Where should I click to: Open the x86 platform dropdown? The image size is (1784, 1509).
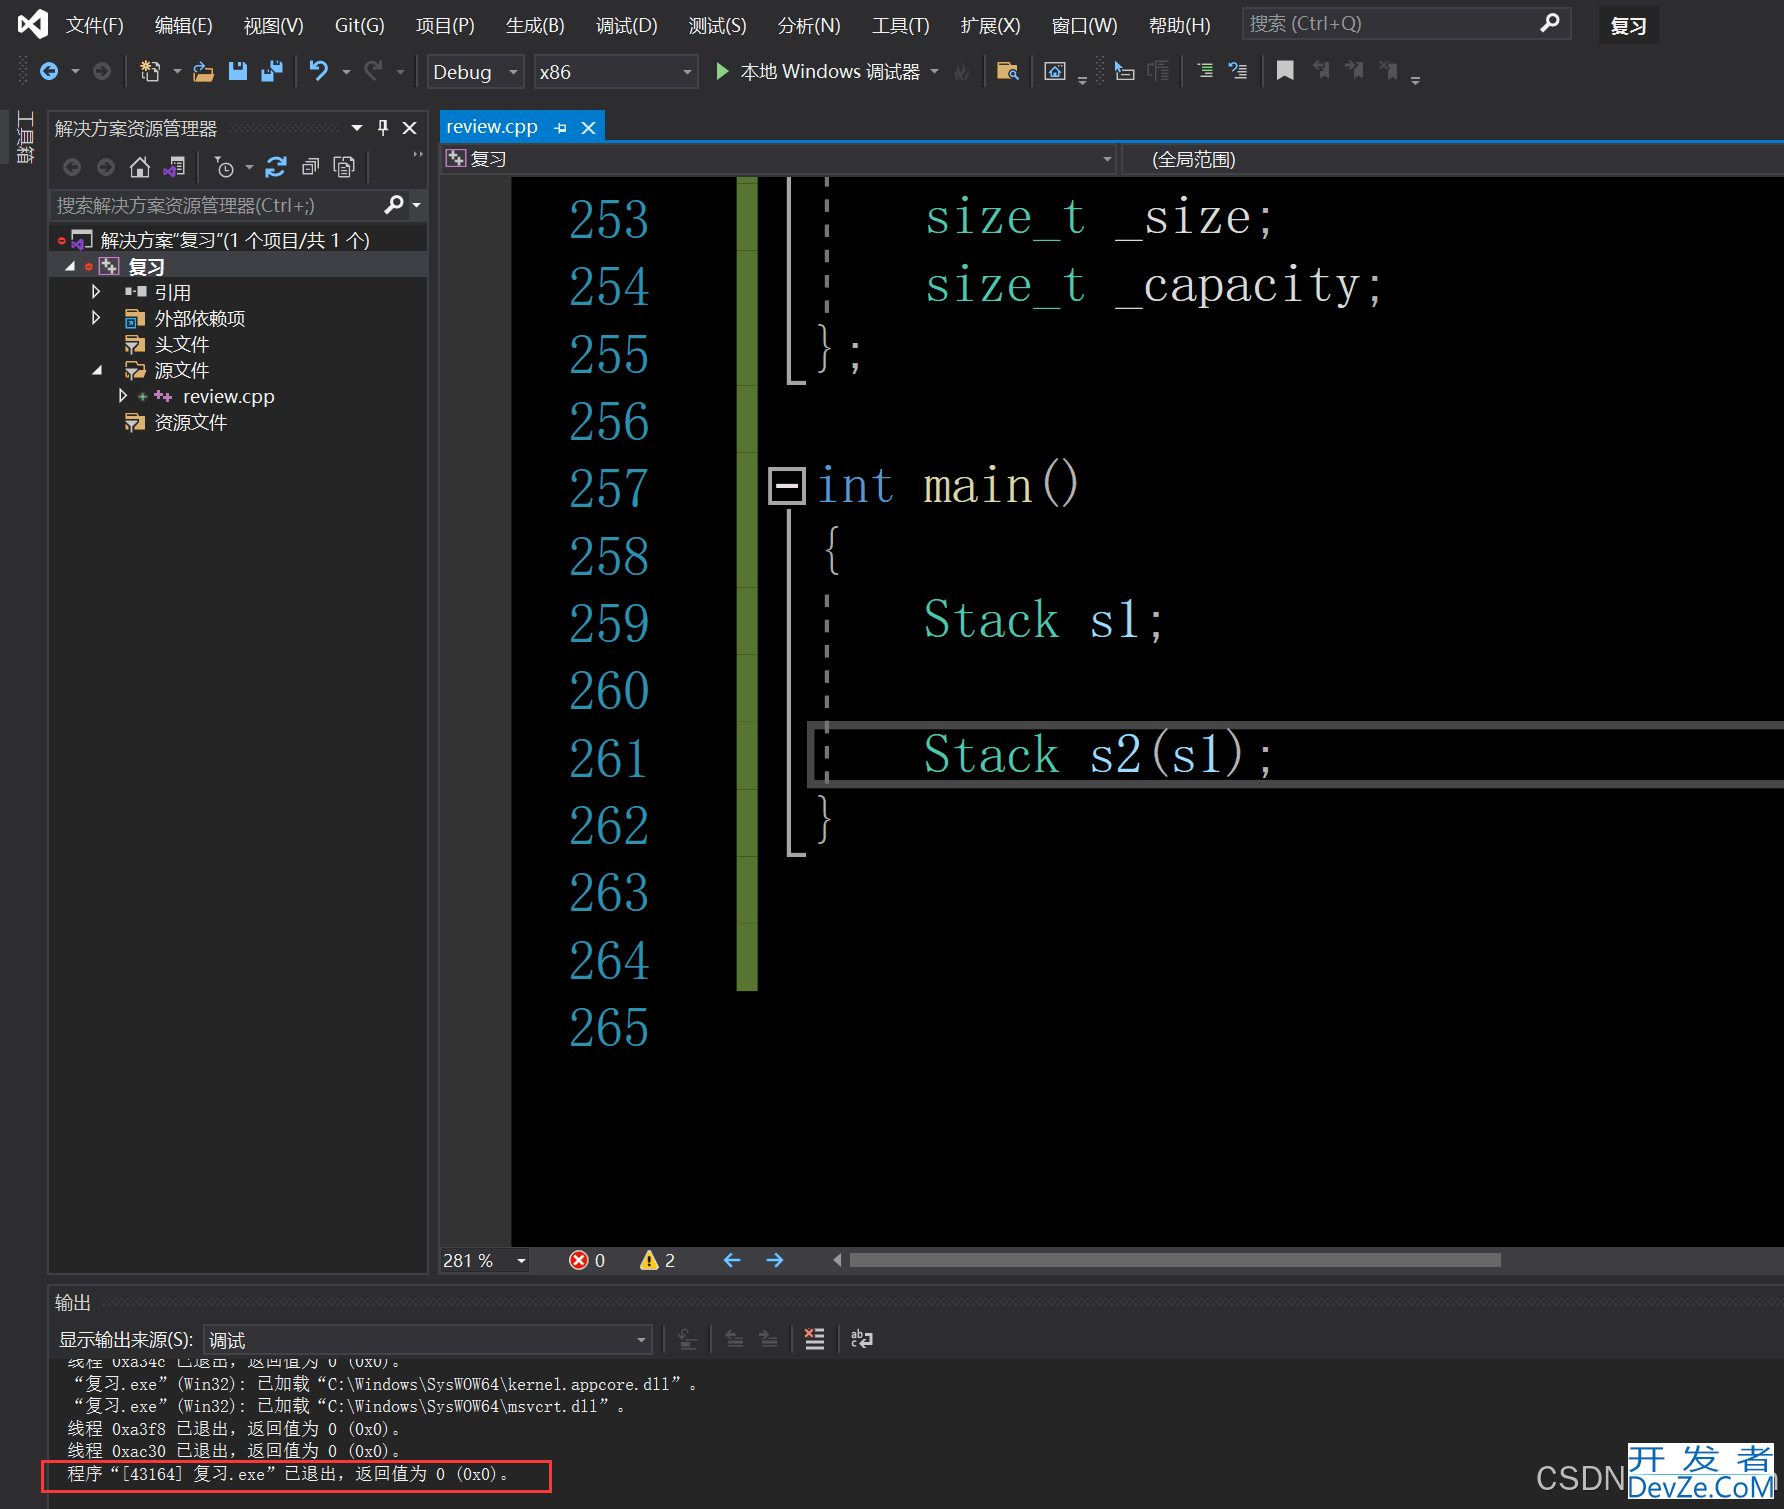[616, 72]
